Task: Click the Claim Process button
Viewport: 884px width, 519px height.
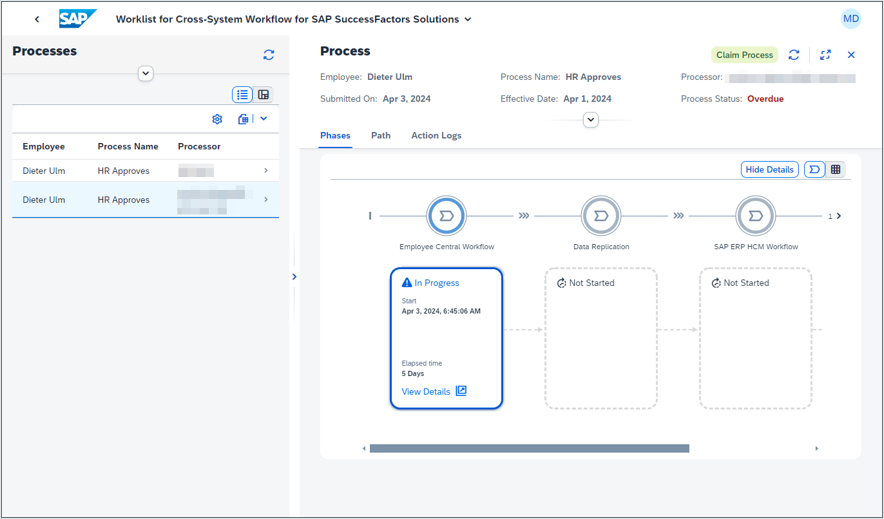Action: click(x=744, y=55)
